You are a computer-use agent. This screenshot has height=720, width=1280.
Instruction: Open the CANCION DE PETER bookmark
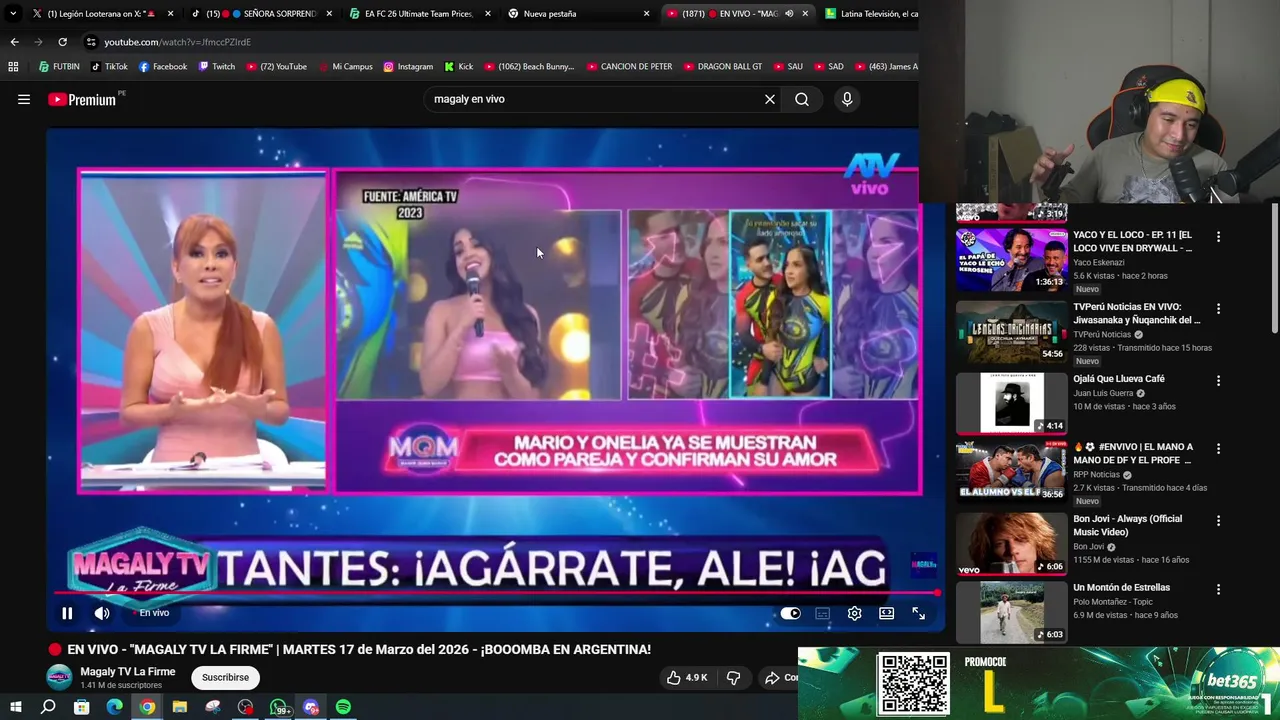(x=629, y=66)
